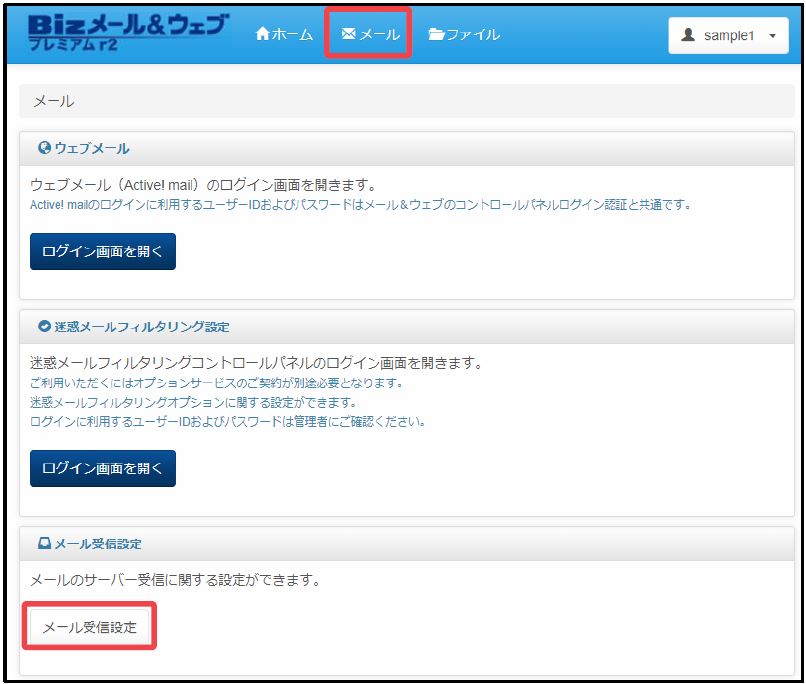Open the spam filtering ログイン画面を開く button
The width and height of the screenshot is (806, 684).
coord(103,468)
